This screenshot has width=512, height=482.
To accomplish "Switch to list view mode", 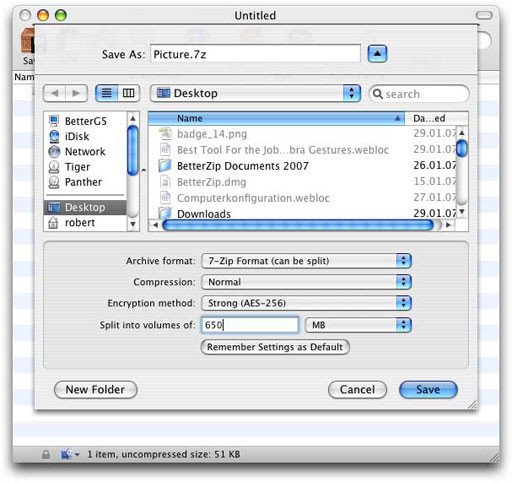I will [x=107, y=93].
